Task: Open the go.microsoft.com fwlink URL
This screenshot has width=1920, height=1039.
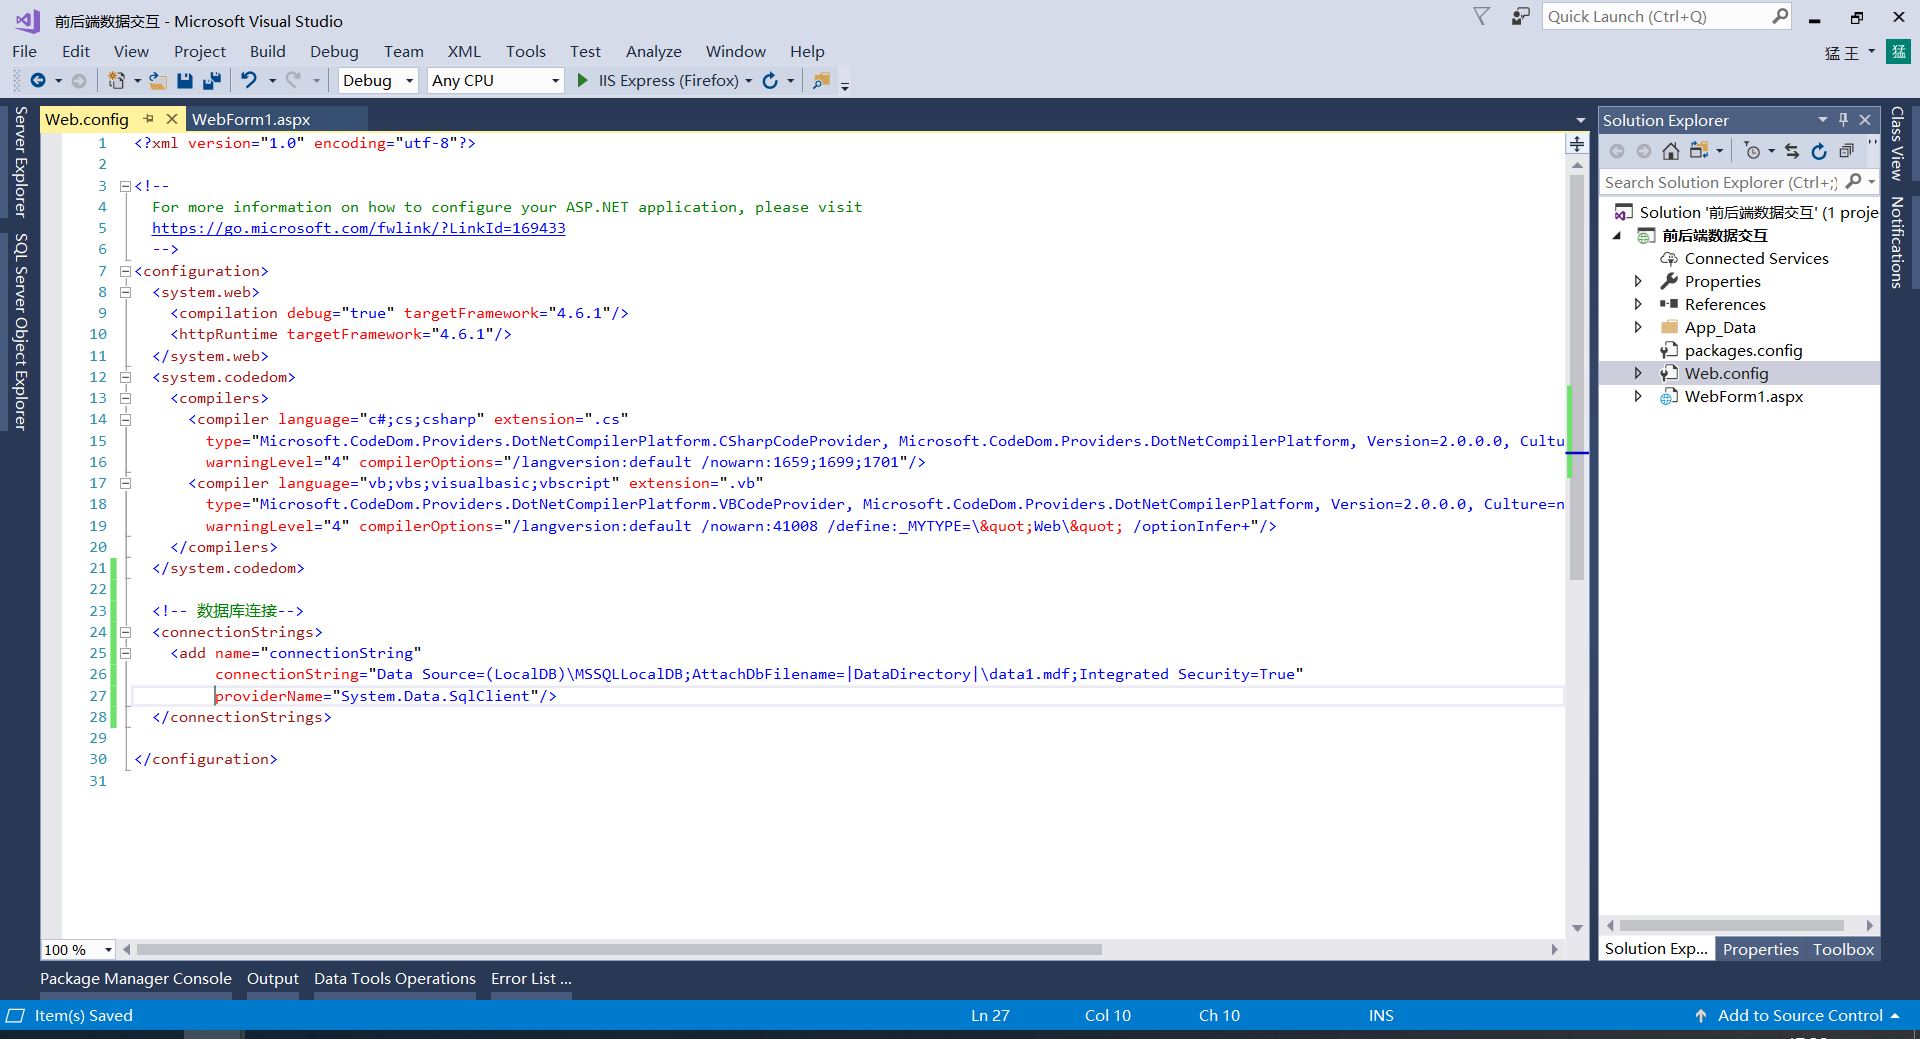Action: pos(358,228)
